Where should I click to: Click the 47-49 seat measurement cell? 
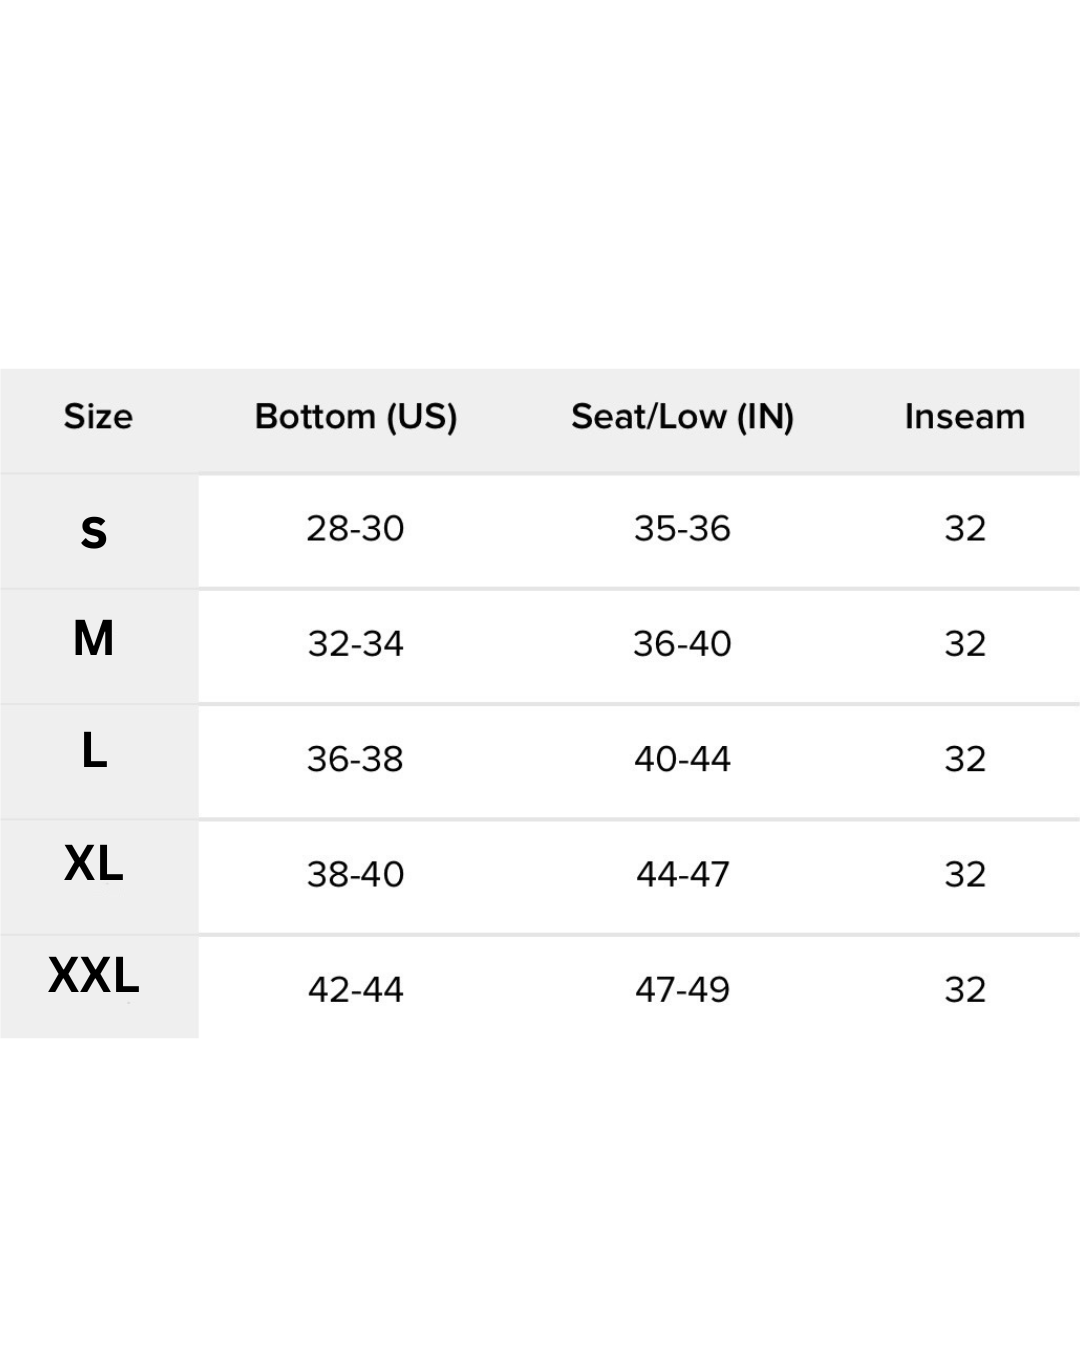pyautogui.click(x=682, y=989)
